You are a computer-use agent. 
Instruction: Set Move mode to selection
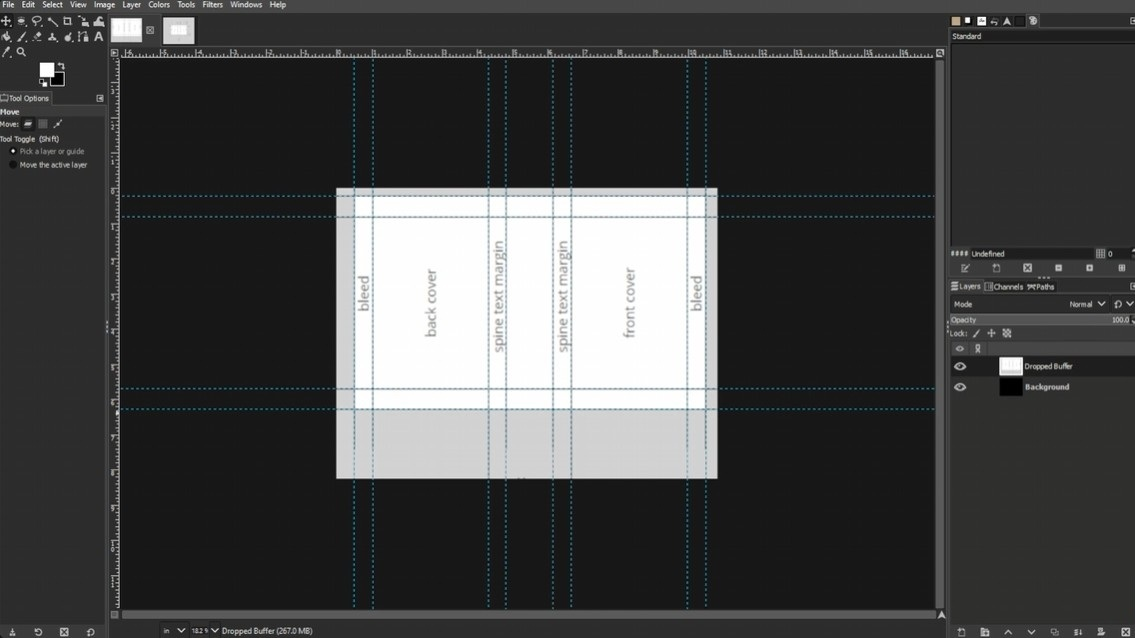pyautogui.click(x=43, y=124)
